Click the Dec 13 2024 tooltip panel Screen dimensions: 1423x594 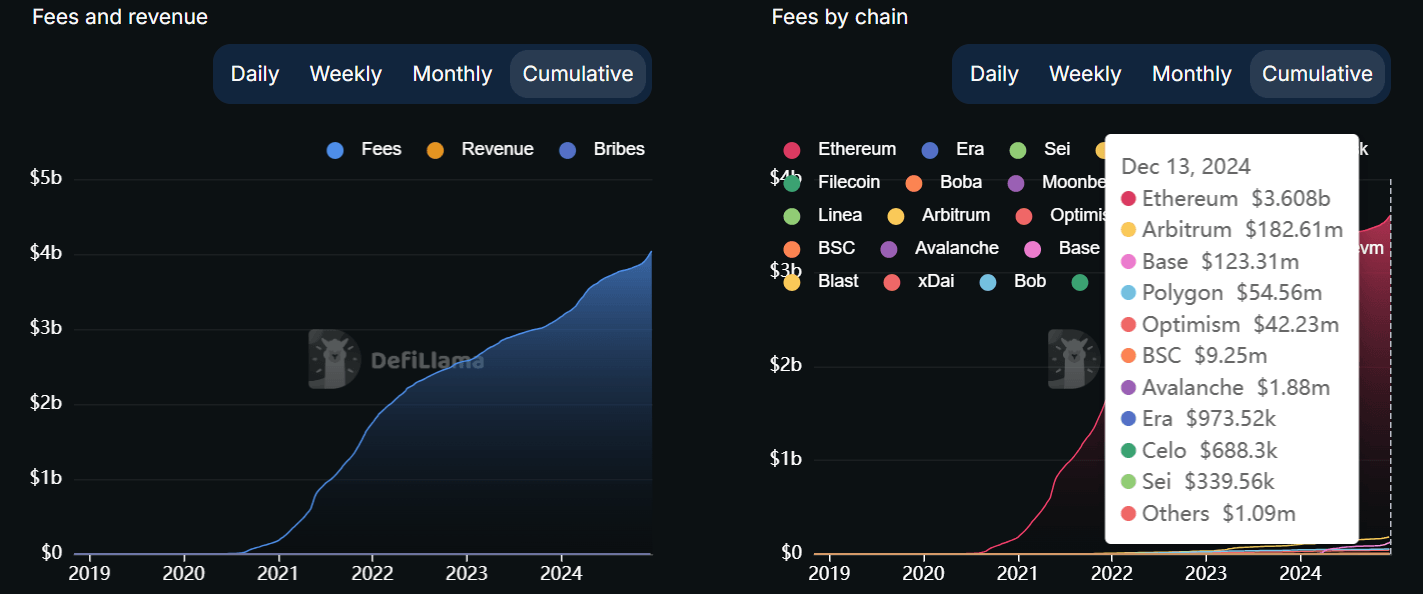1230,340
